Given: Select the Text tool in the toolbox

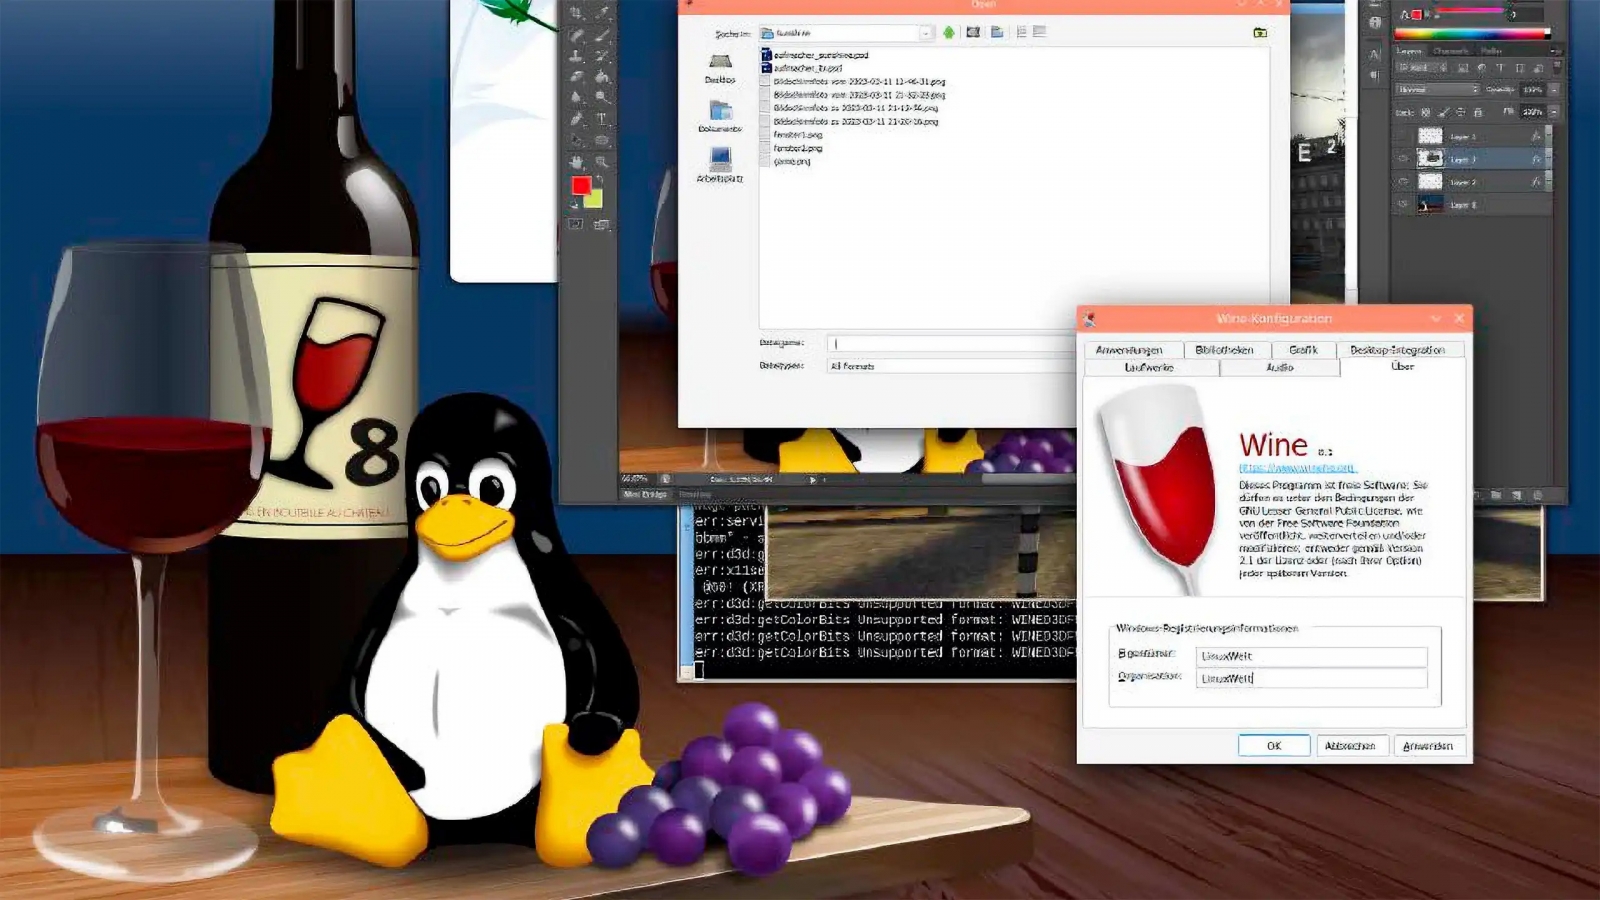Looking at the screenshot, I should click(602, 118).
